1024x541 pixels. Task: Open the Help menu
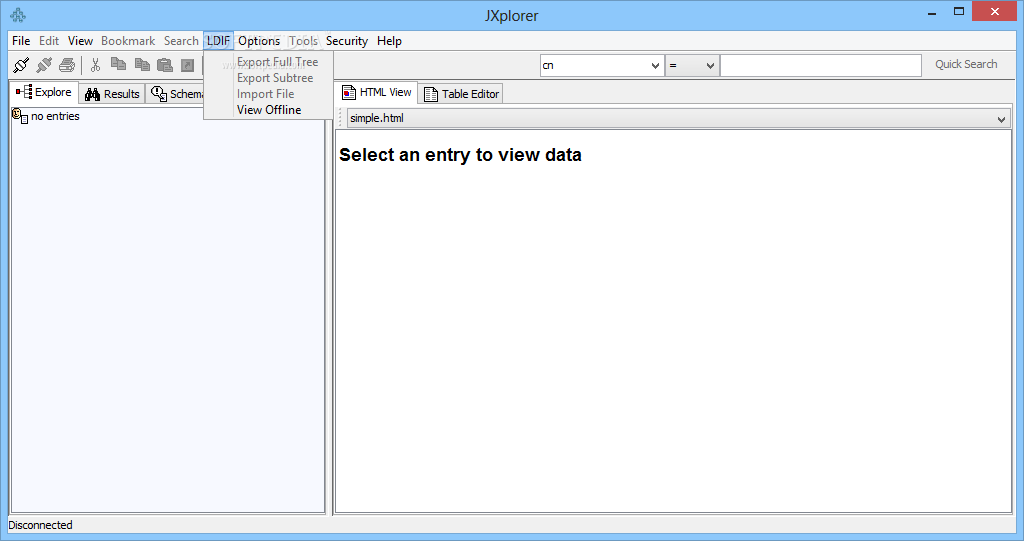click(x=389, y=41)
